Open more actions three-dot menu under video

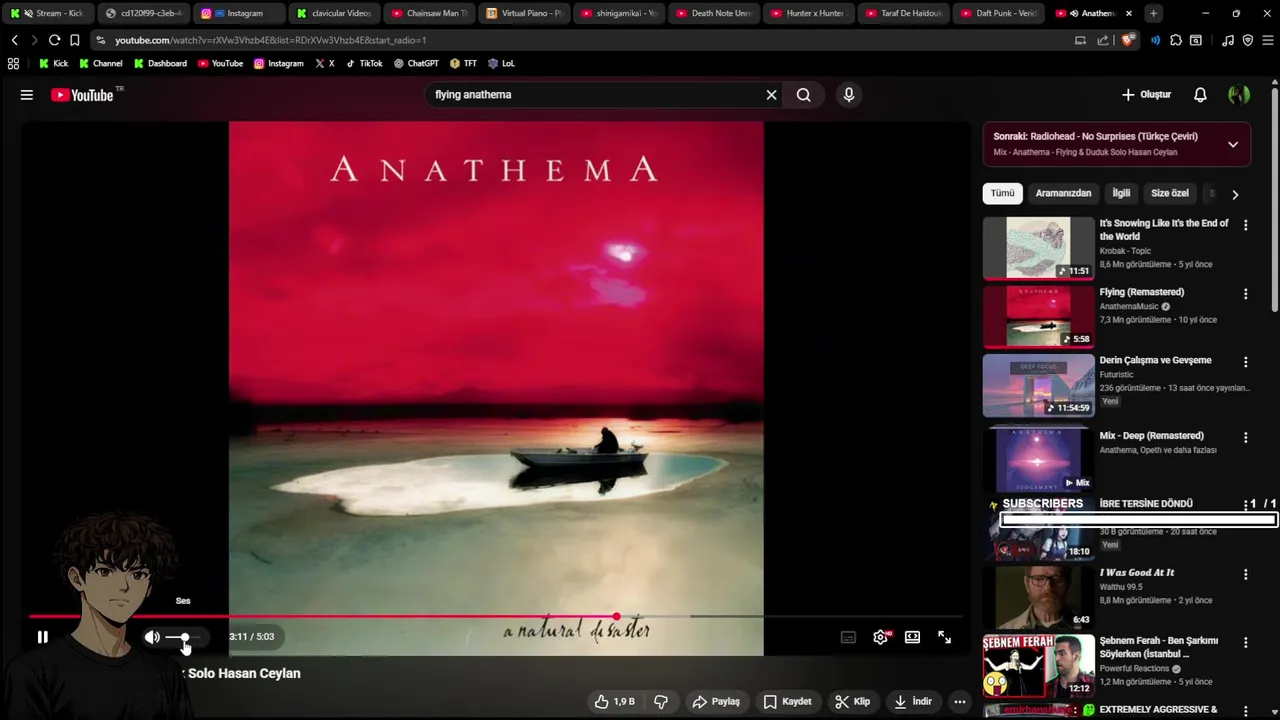click(959, 701)
